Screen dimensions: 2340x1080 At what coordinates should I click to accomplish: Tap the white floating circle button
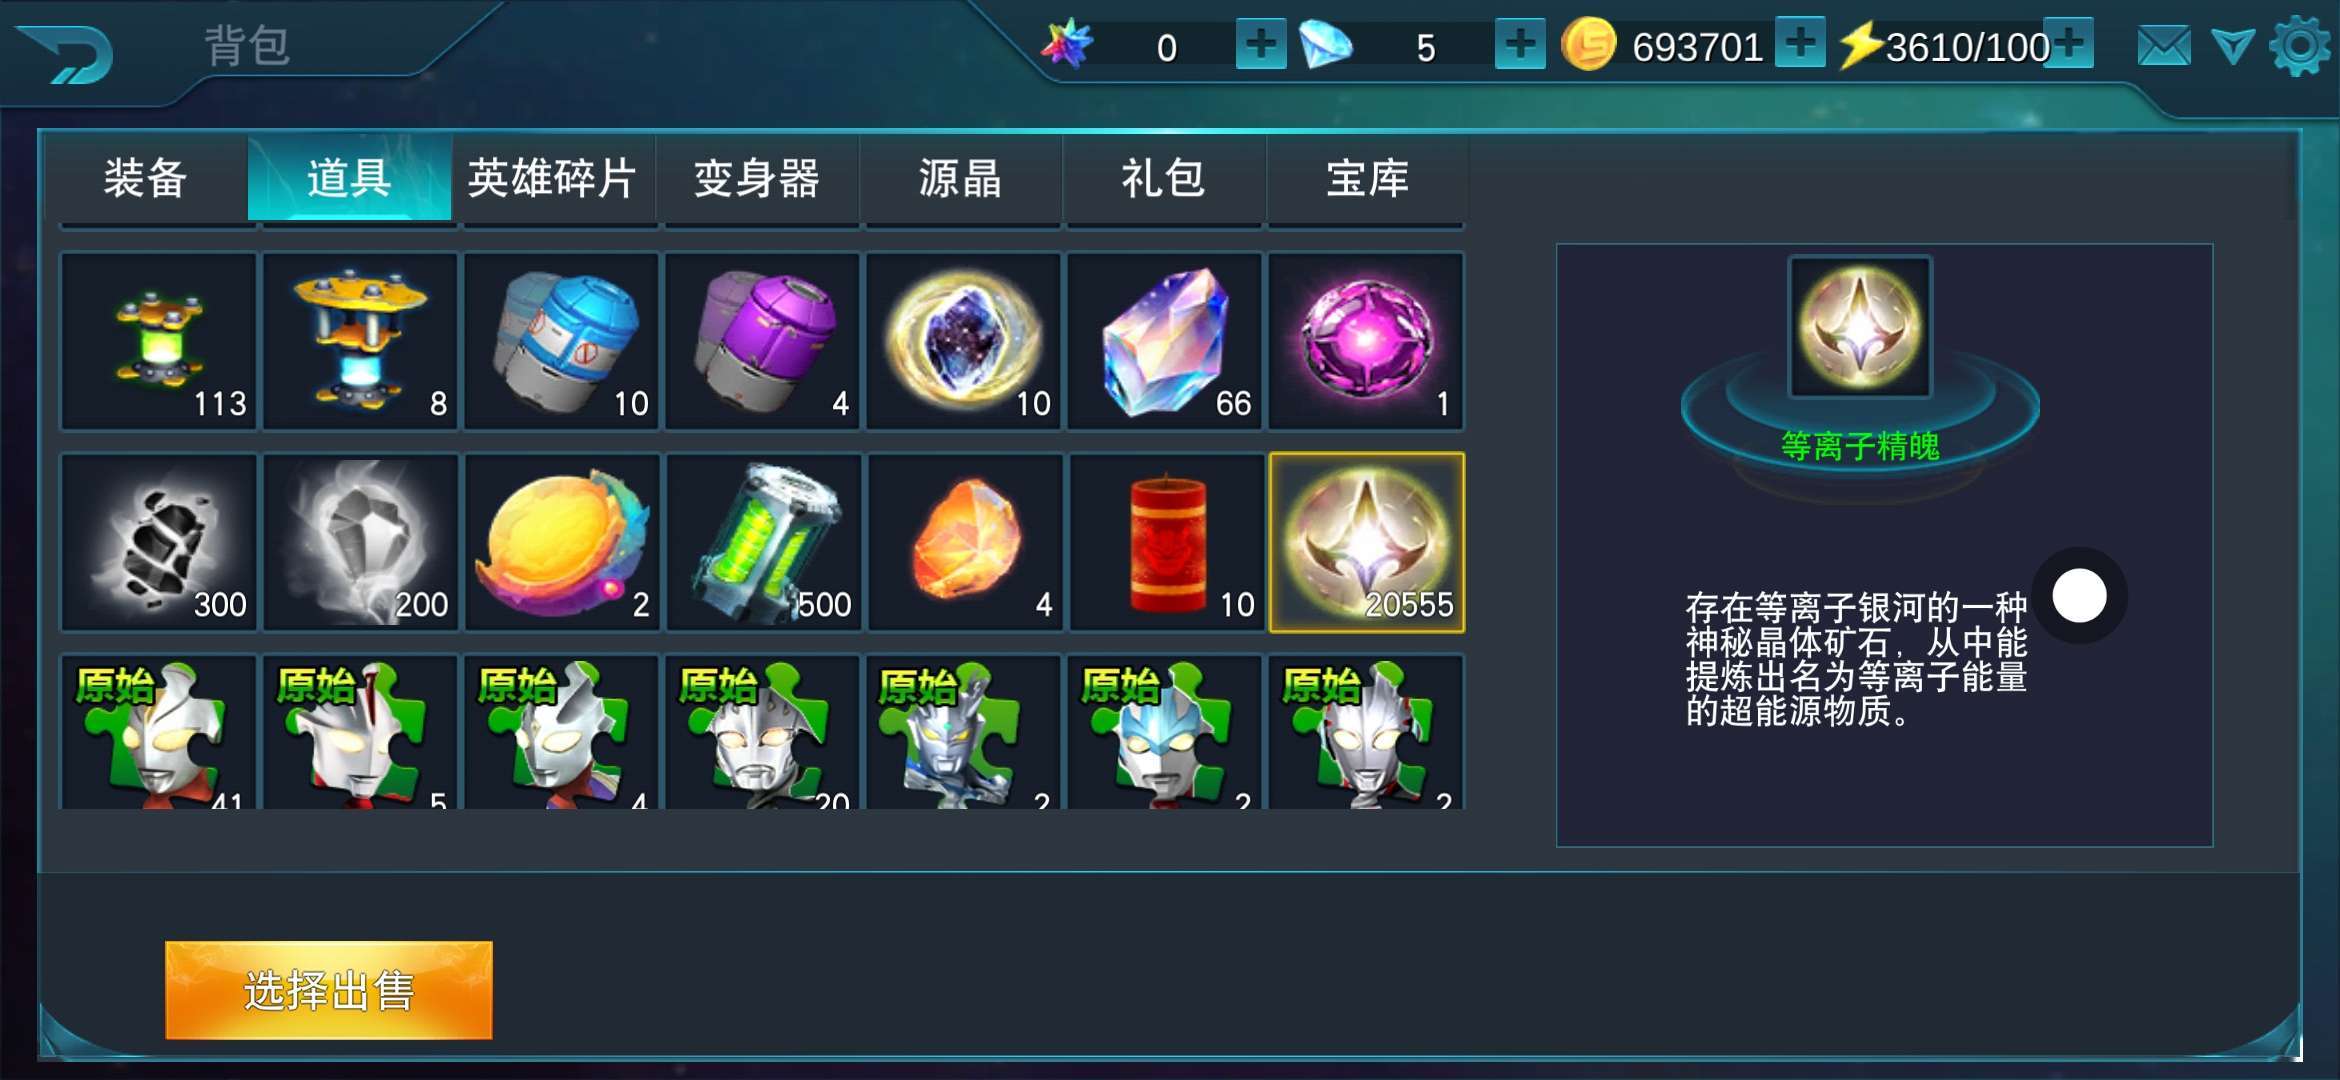tap(2080, 596)
